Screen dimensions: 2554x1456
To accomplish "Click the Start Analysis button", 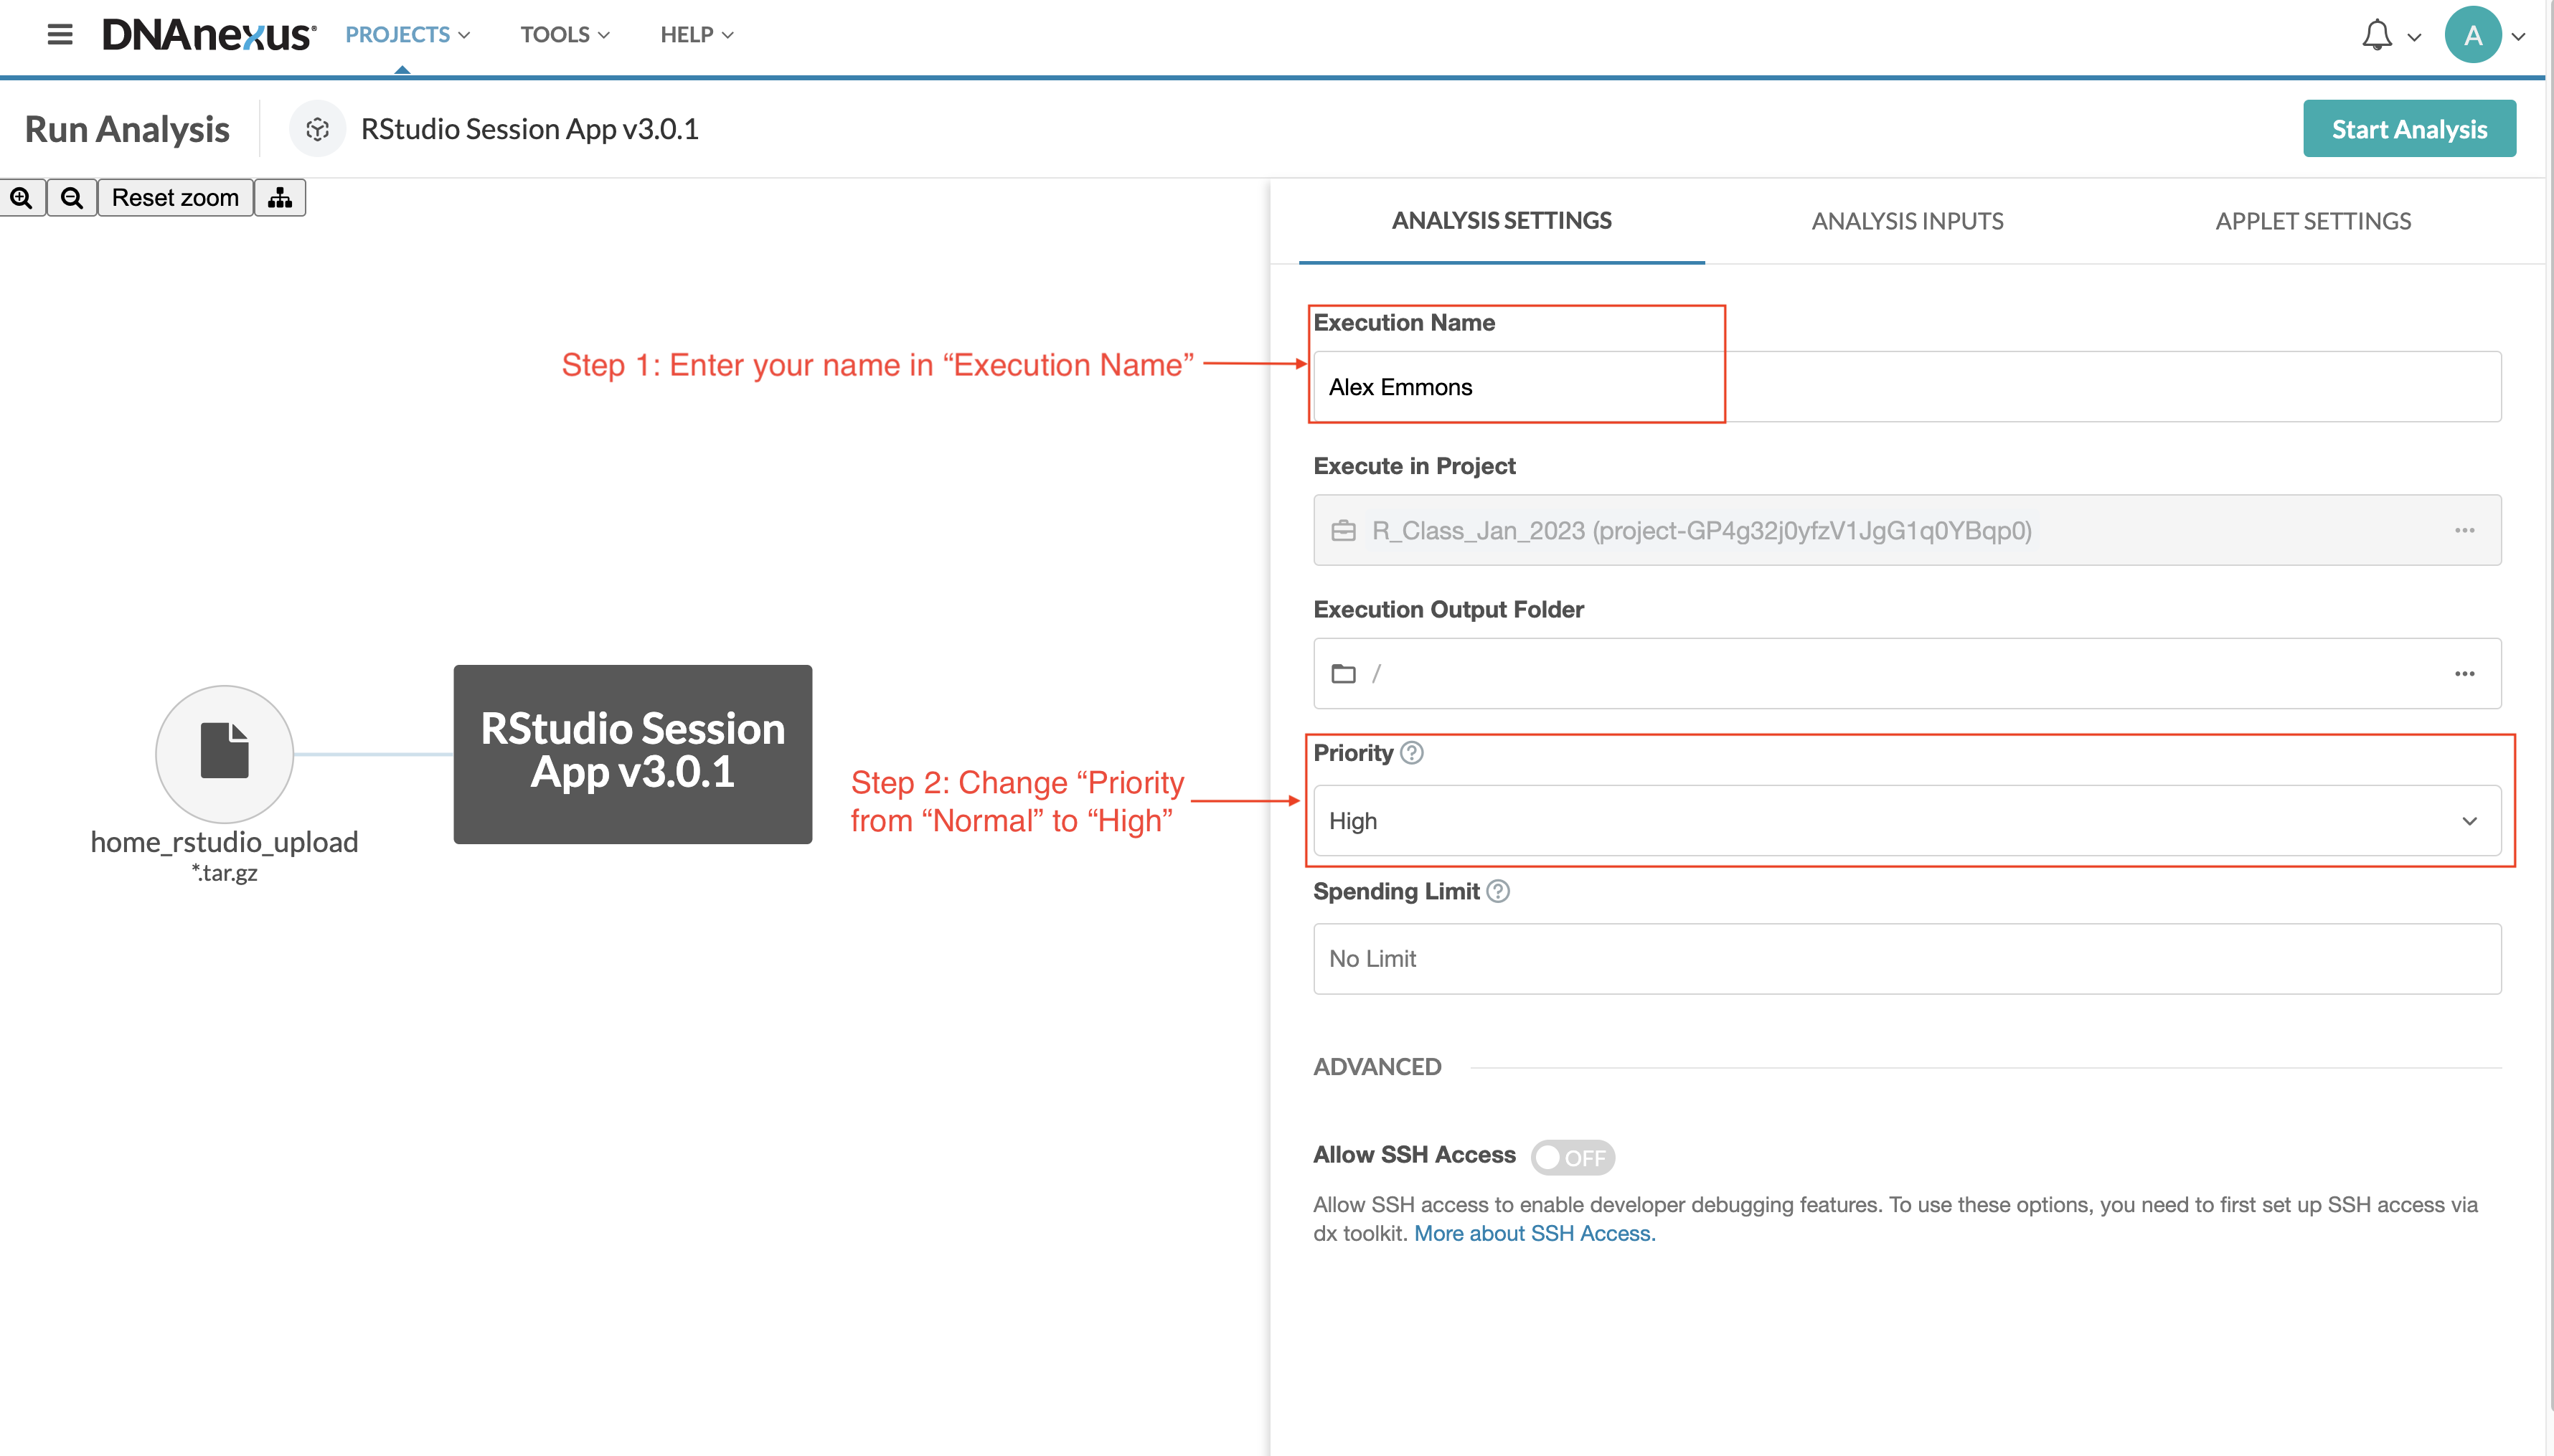I will 2408,129.
